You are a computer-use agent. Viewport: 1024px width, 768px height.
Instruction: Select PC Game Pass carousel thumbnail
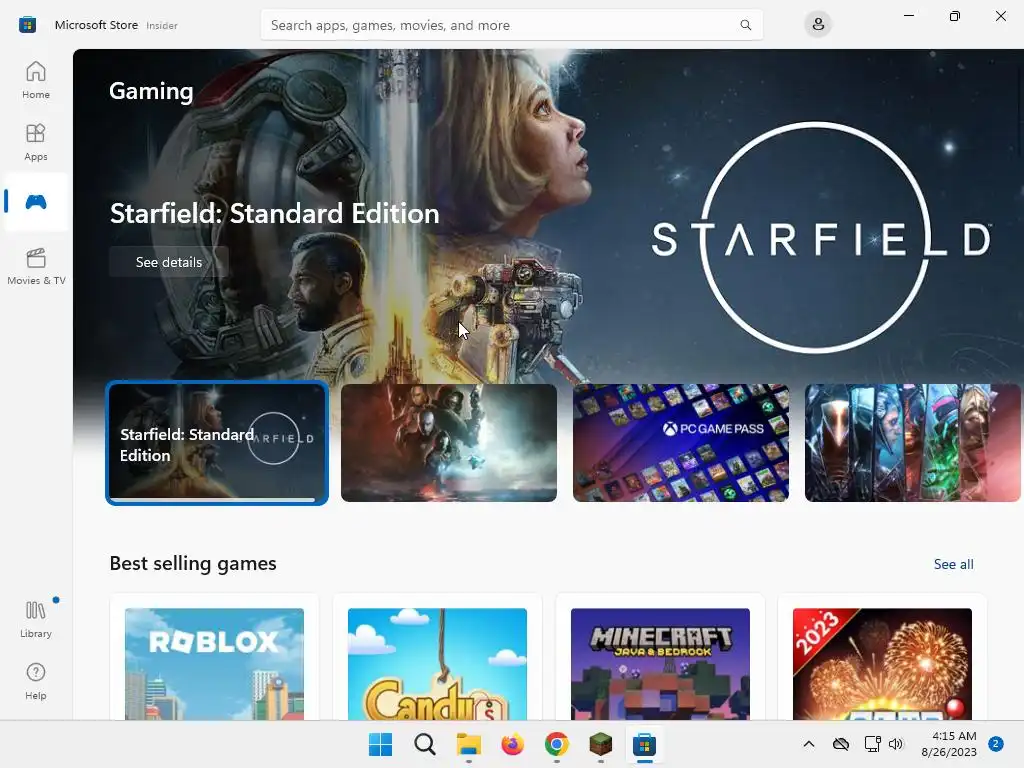tap(680, 443)
